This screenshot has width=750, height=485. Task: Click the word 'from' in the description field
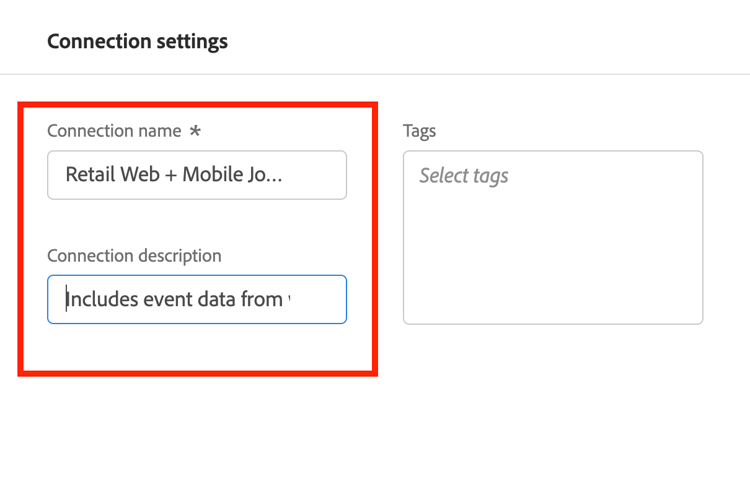263,299
